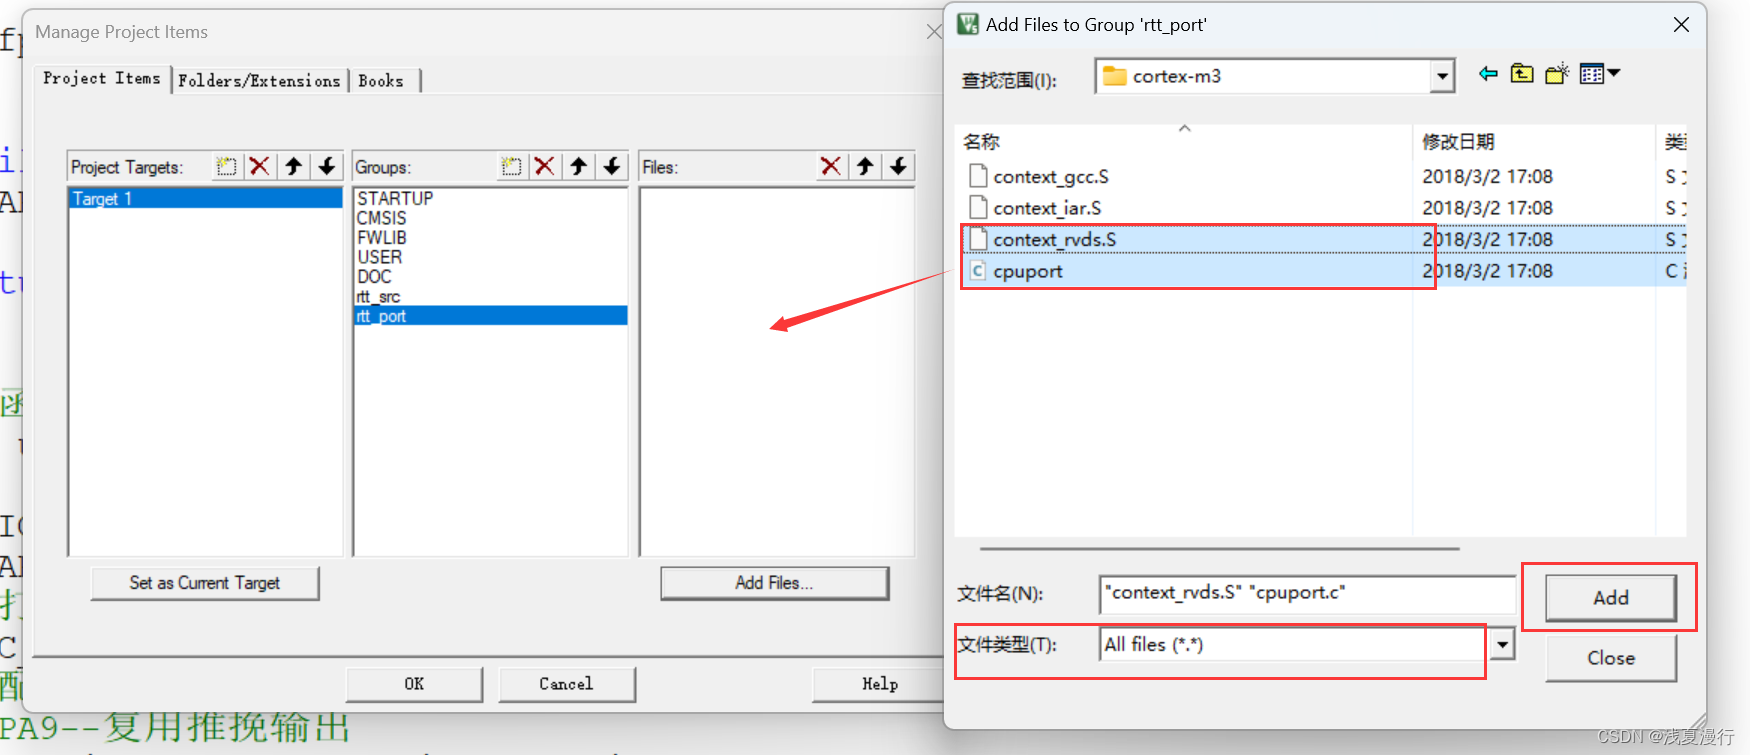This screenshot has height=755, width=1750.
Task: Switch to the Project Items tab
Action: 101,78
